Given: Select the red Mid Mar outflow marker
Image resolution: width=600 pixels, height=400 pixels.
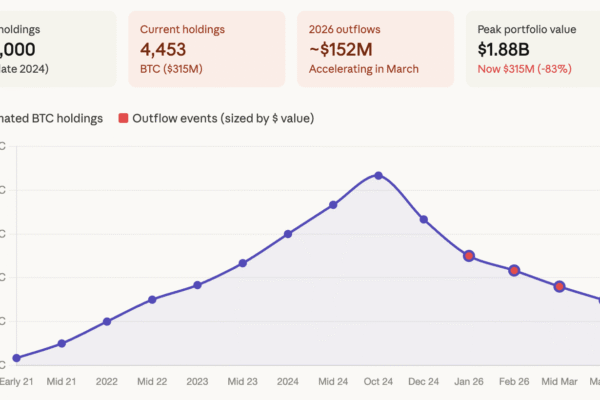Looking at the screenshot, I should pos(559,286).
